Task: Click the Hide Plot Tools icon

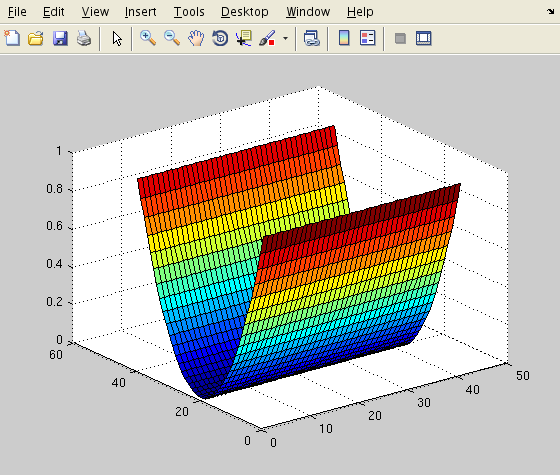Action: click(x=400, y=38)
